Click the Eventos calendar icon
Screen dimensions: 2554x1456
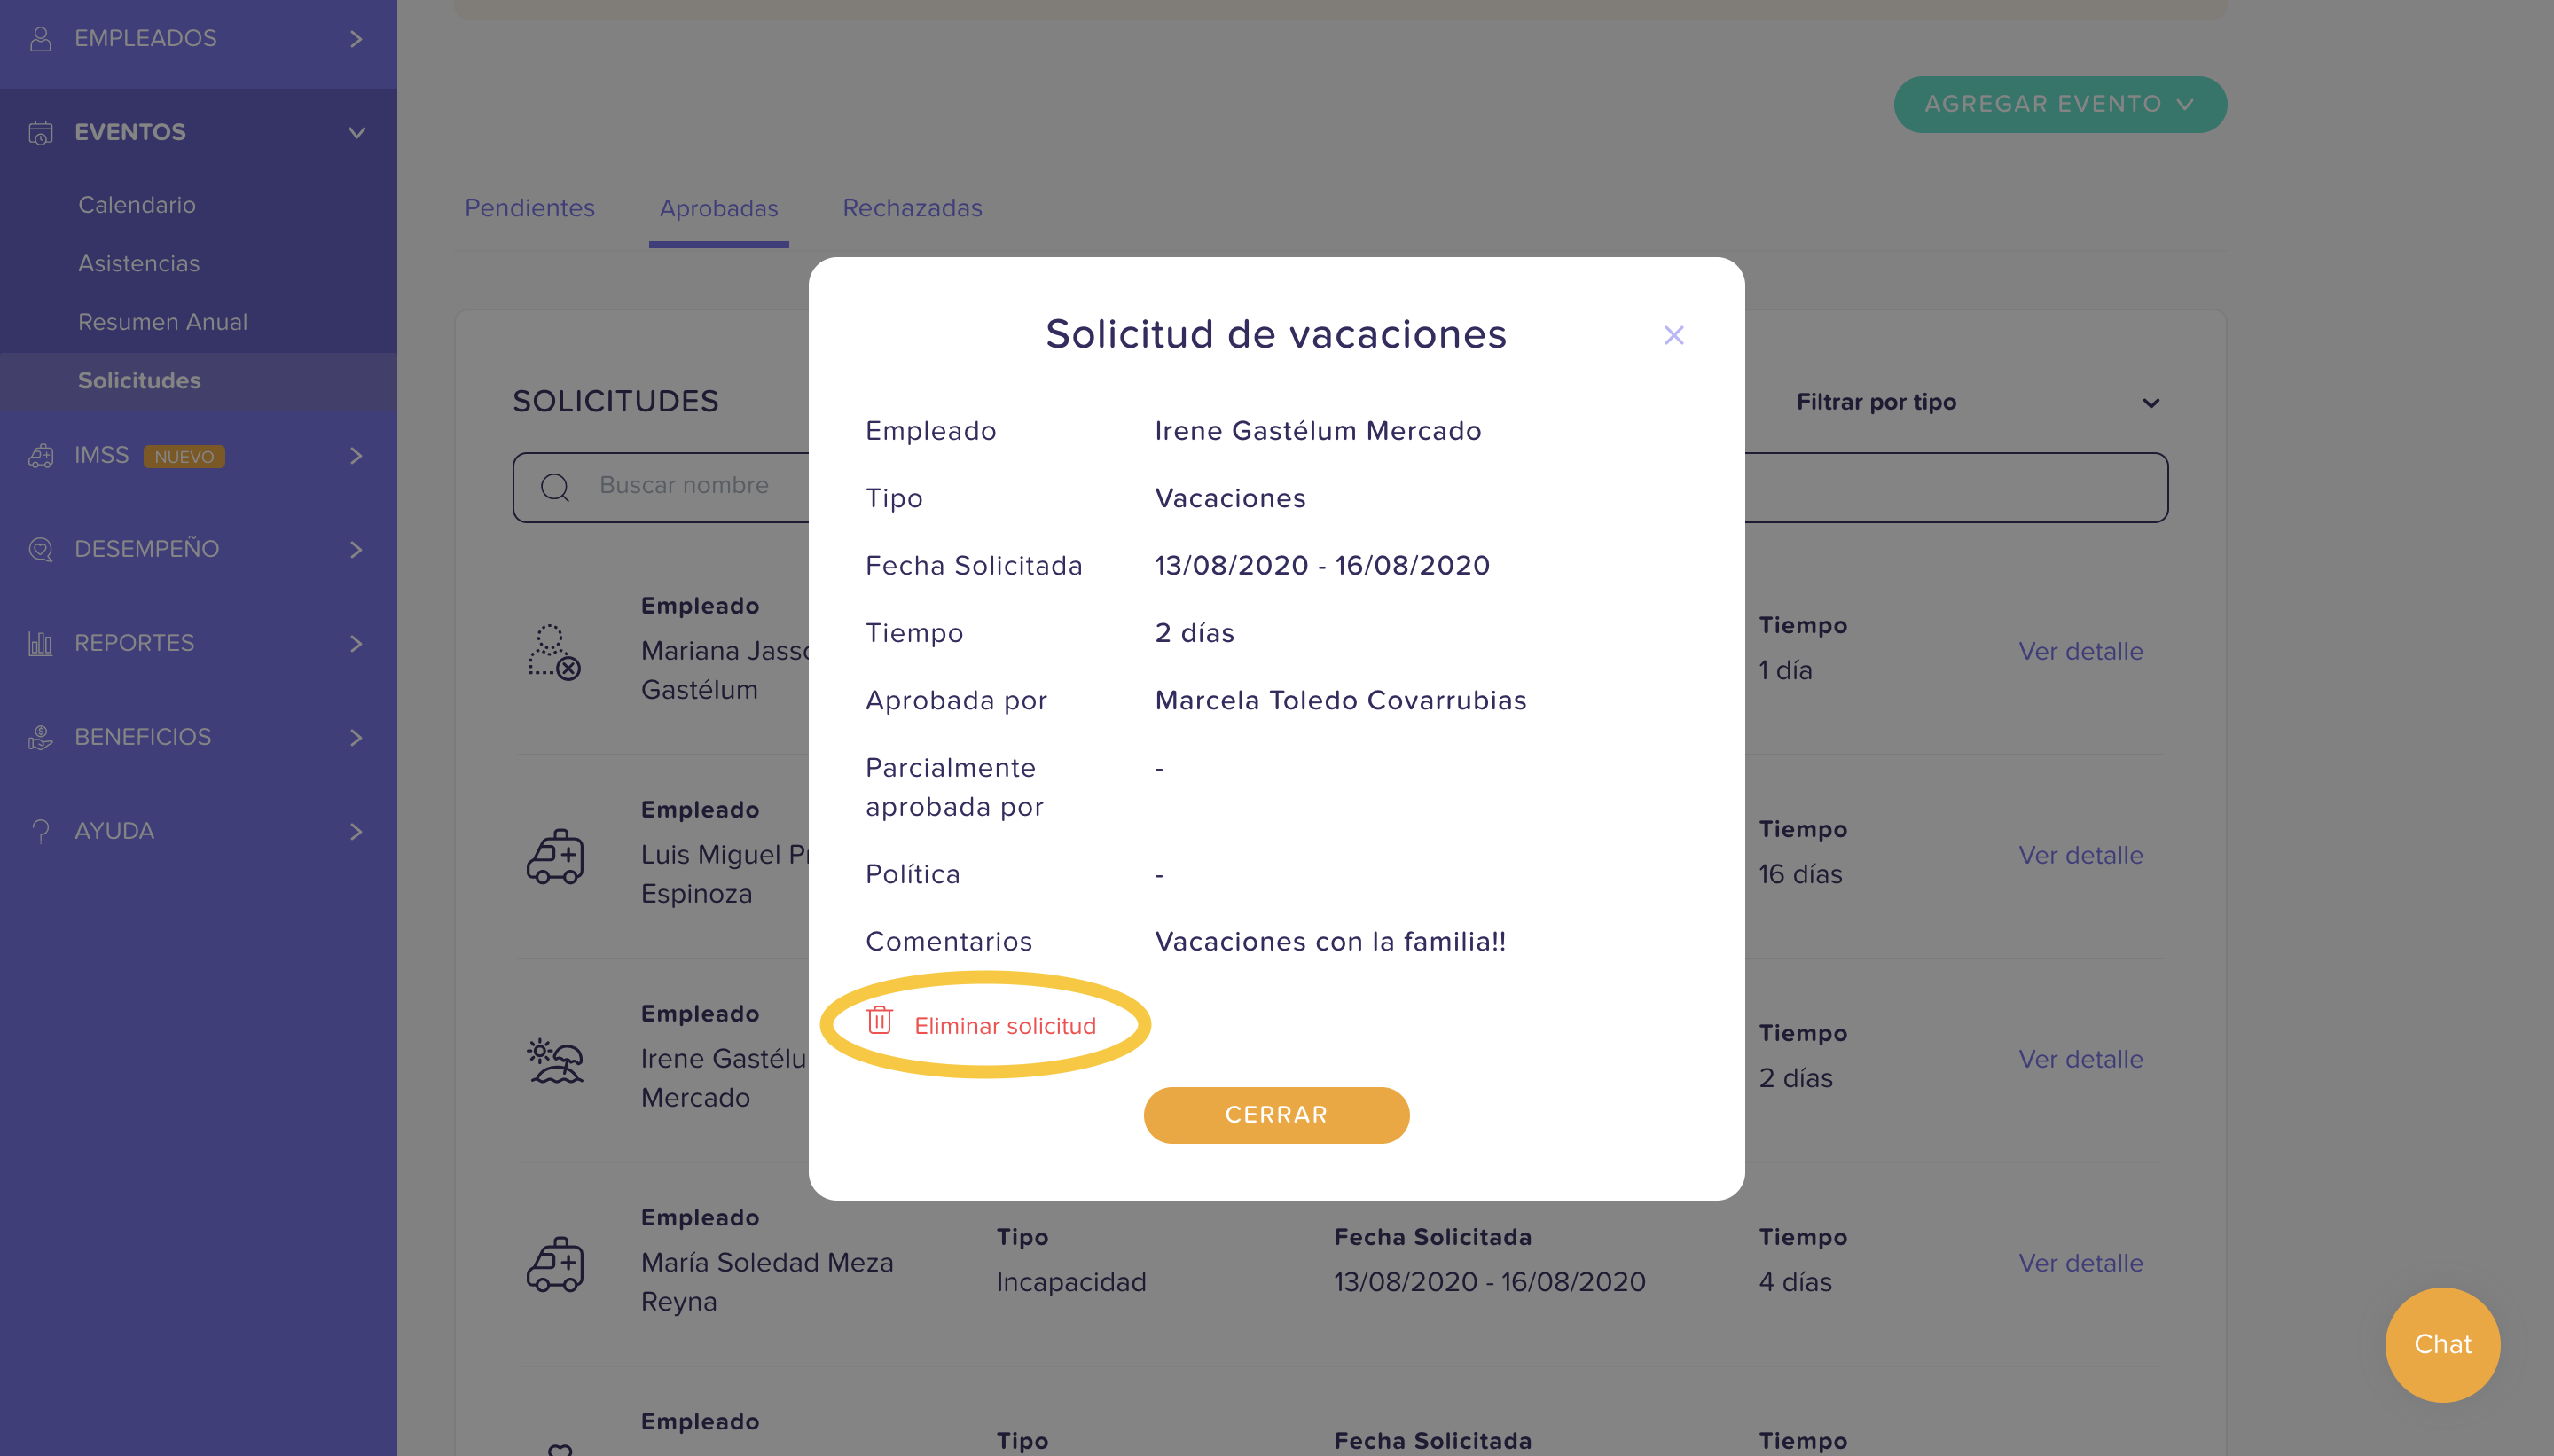[41, 132]
